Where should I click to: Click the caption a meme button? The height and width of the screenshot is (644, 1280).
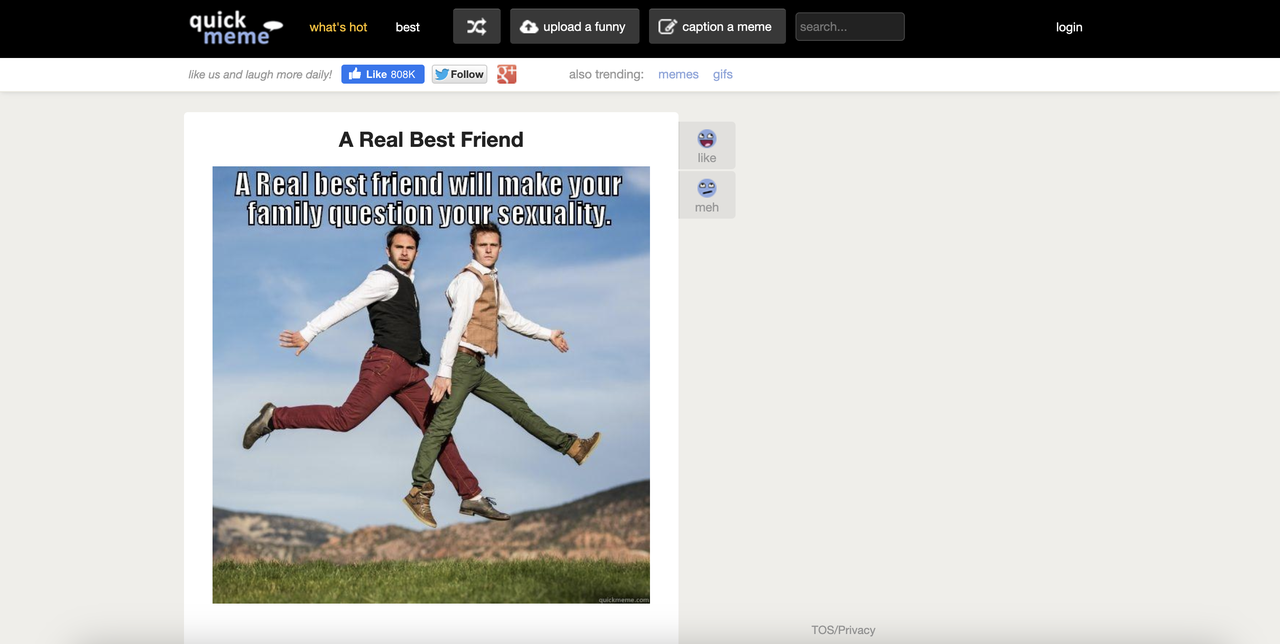click(717, 27)
